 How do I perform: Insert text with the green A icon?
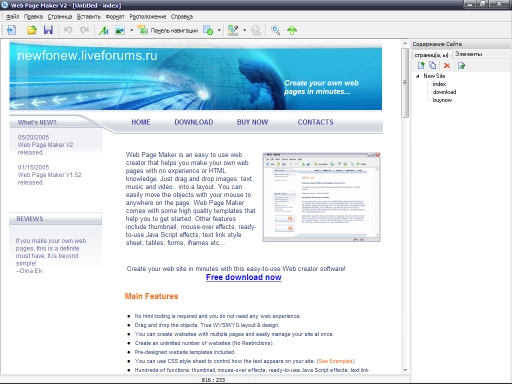(104, 30)
